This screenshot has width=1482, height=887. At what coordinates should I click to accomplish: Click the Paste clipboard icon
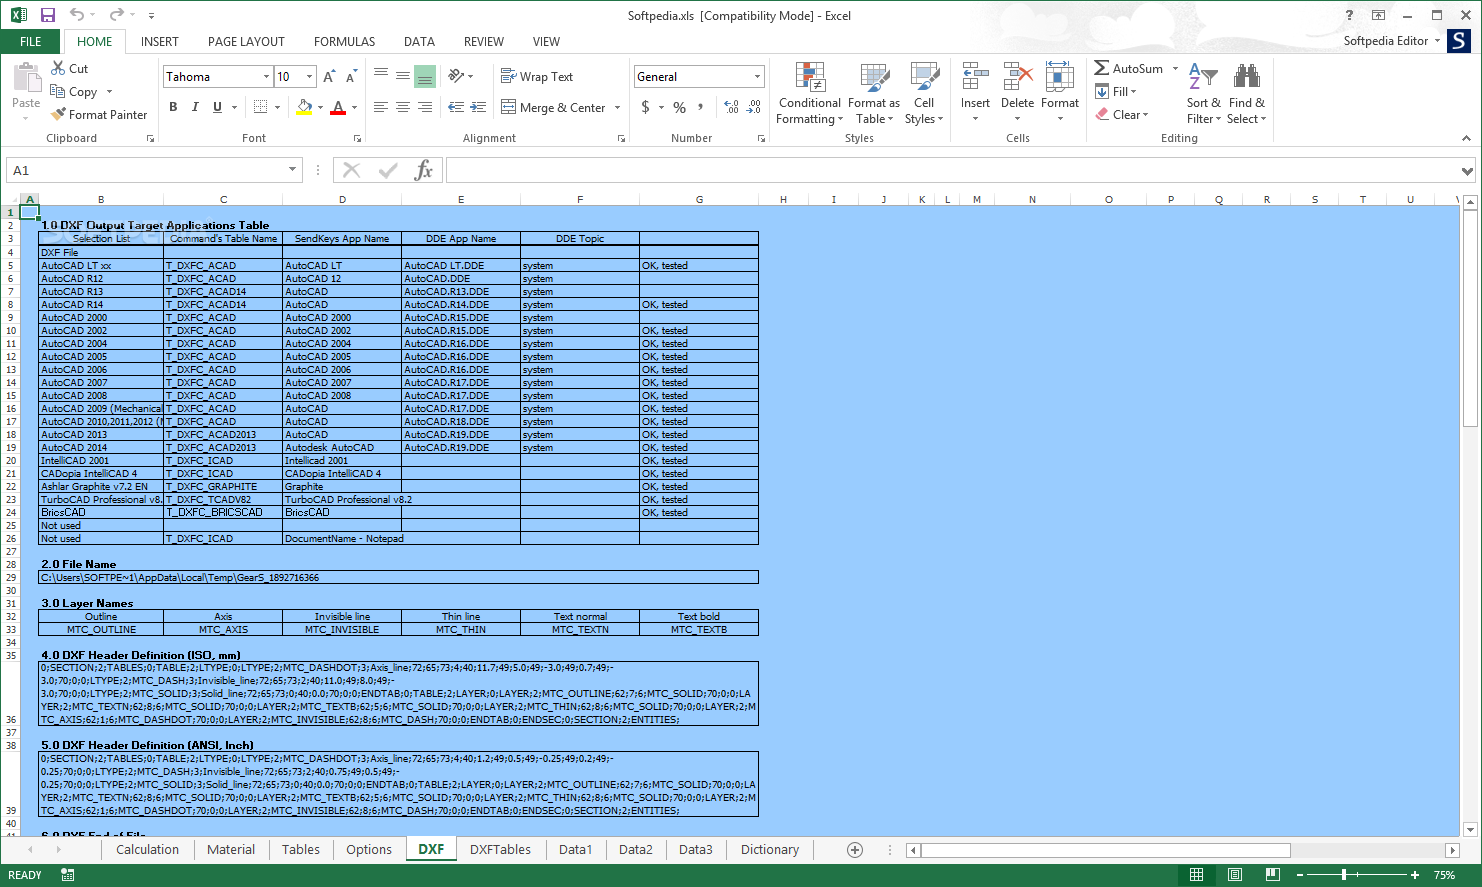[26, 78]
